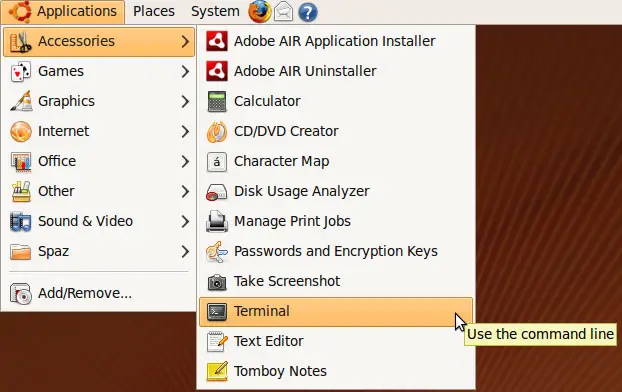Launch Firefox from the top panel icon
Viewport: 622px width, 392px height.
260,12
